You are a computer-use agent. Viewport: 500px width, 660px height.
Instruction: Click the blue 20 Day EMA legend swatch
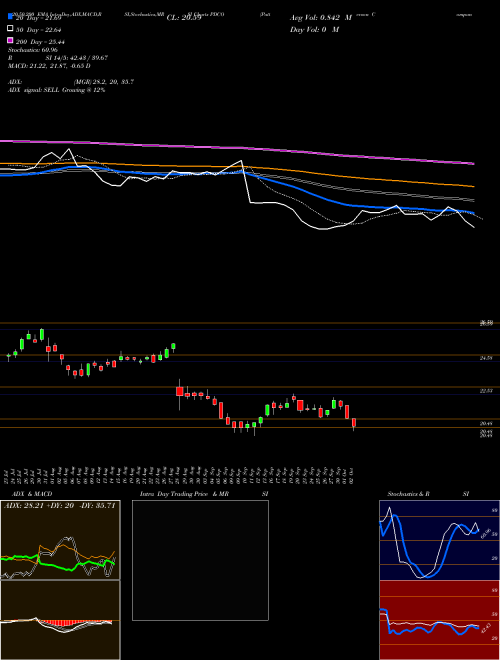[x=10, y=17]
